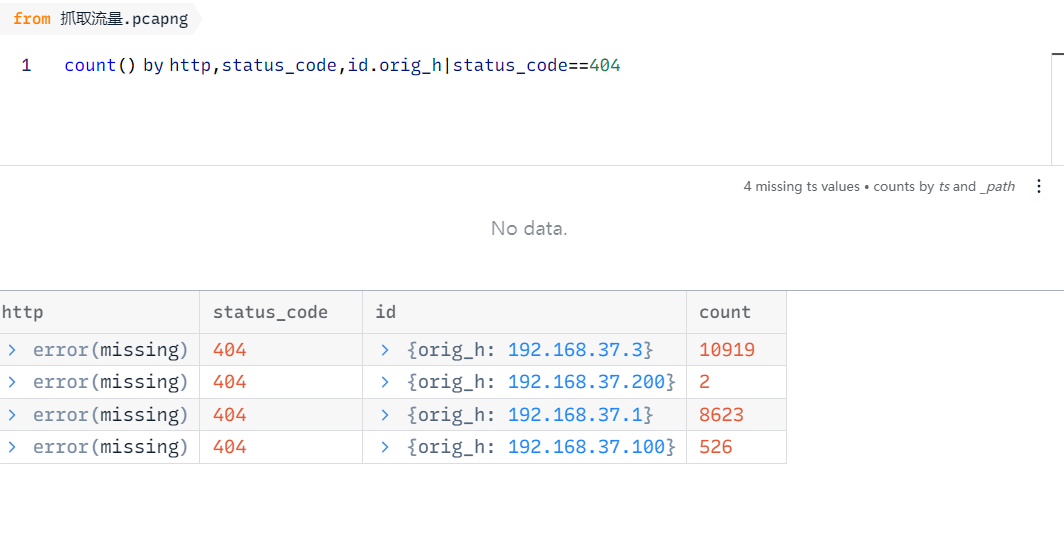This screenshot has width=1064, height=556.
Task: Expand the http error in the 192.168.37.1 row
Action: (12, 415)
